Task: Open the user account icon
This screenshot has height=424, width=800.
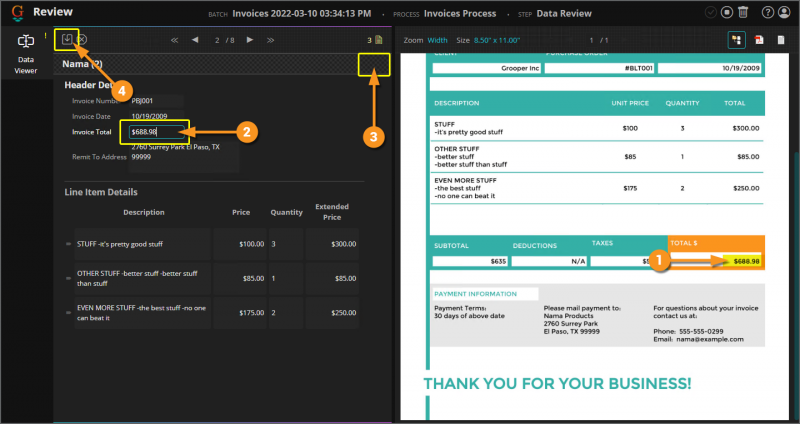Action: coord(784,12)
